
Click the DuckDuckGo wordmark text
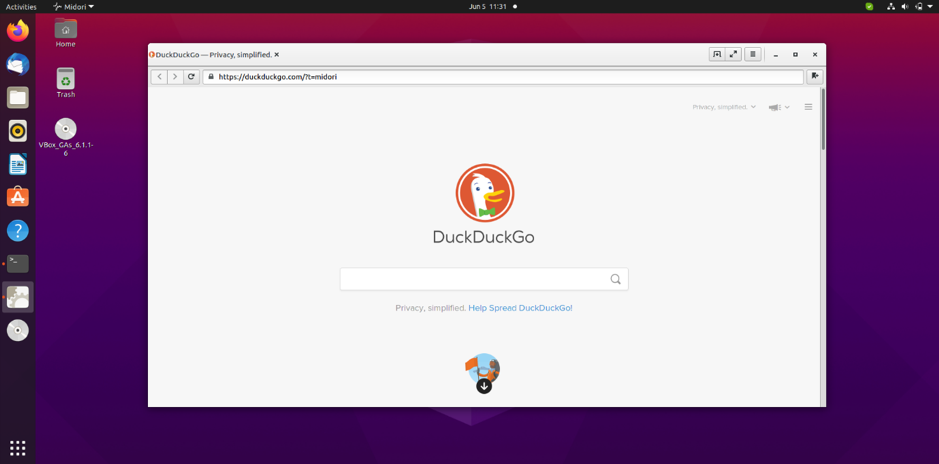pos(484,238)
